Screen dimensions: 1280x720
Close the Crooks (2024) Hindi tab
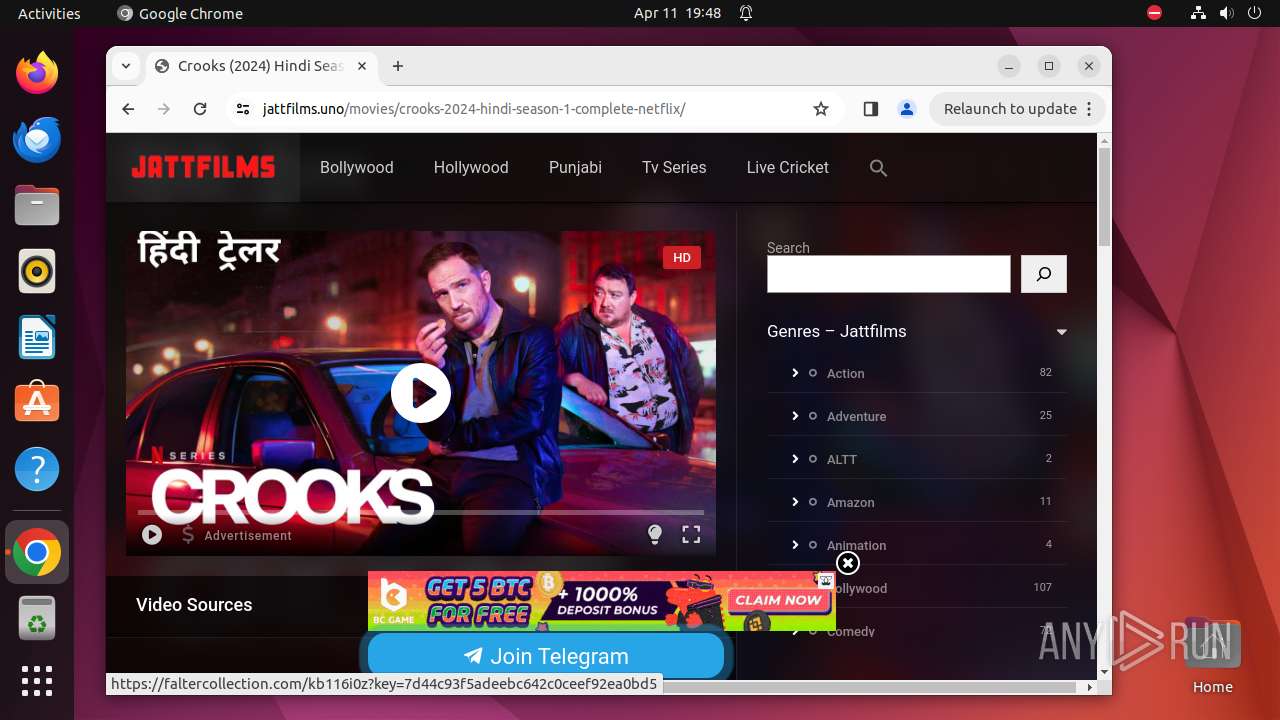pyautogui.click(x=362, y=66)
